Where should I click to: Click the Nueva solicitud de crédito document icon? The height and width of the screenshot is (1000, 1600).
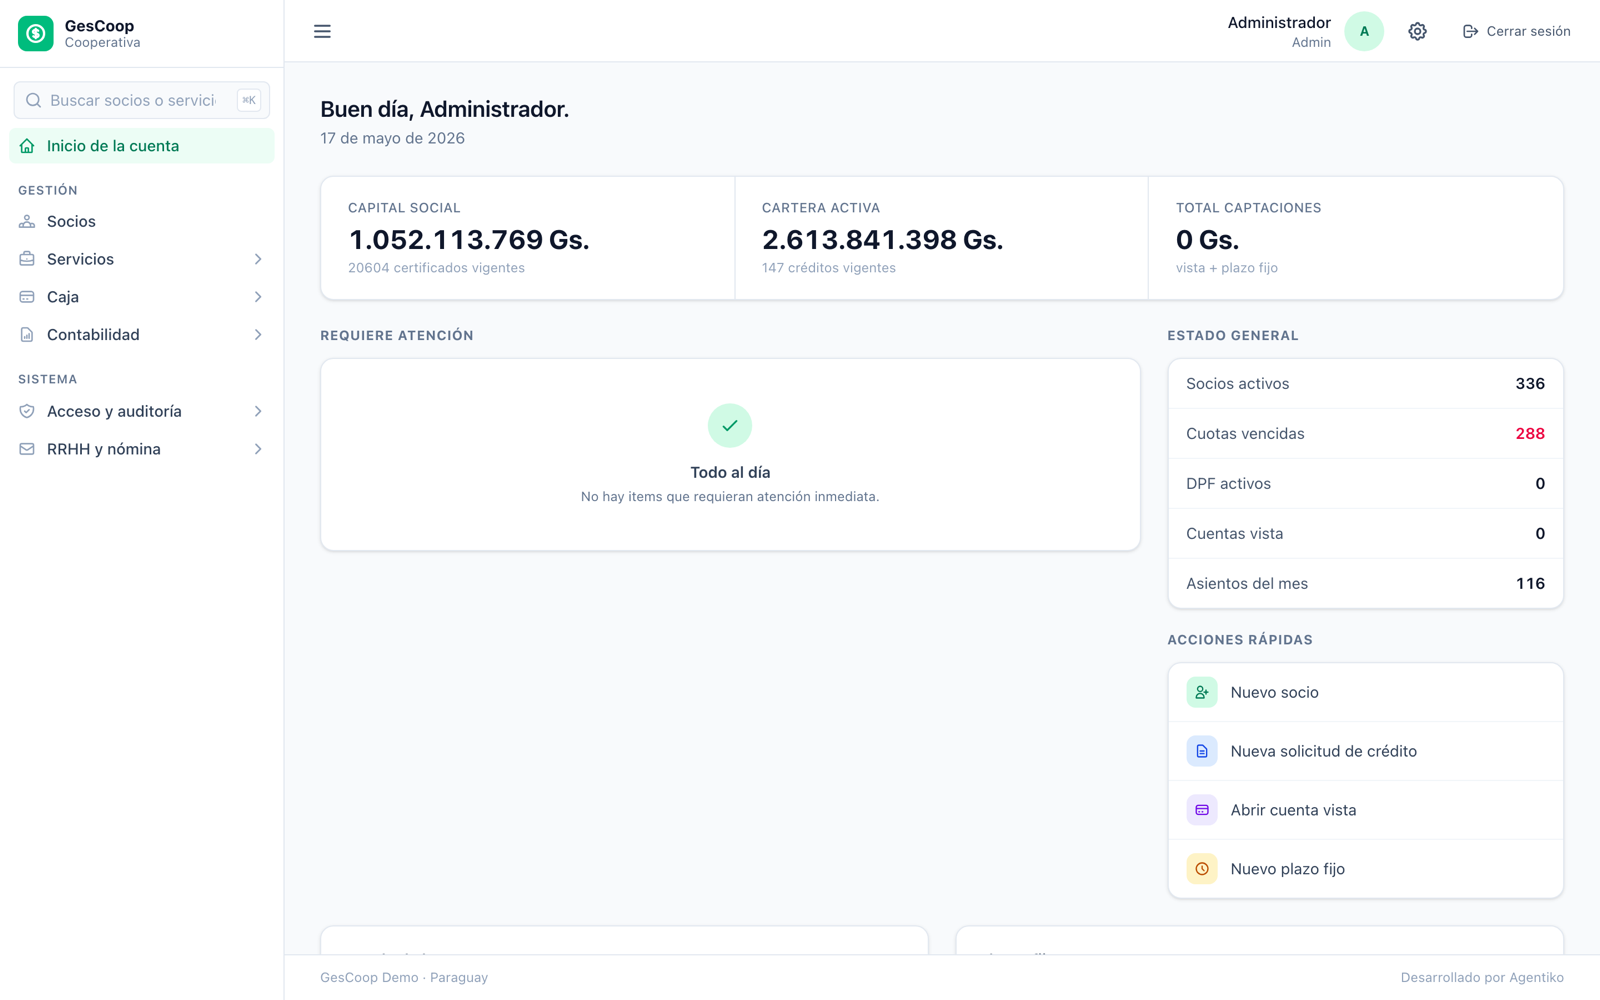(1202, 751)
